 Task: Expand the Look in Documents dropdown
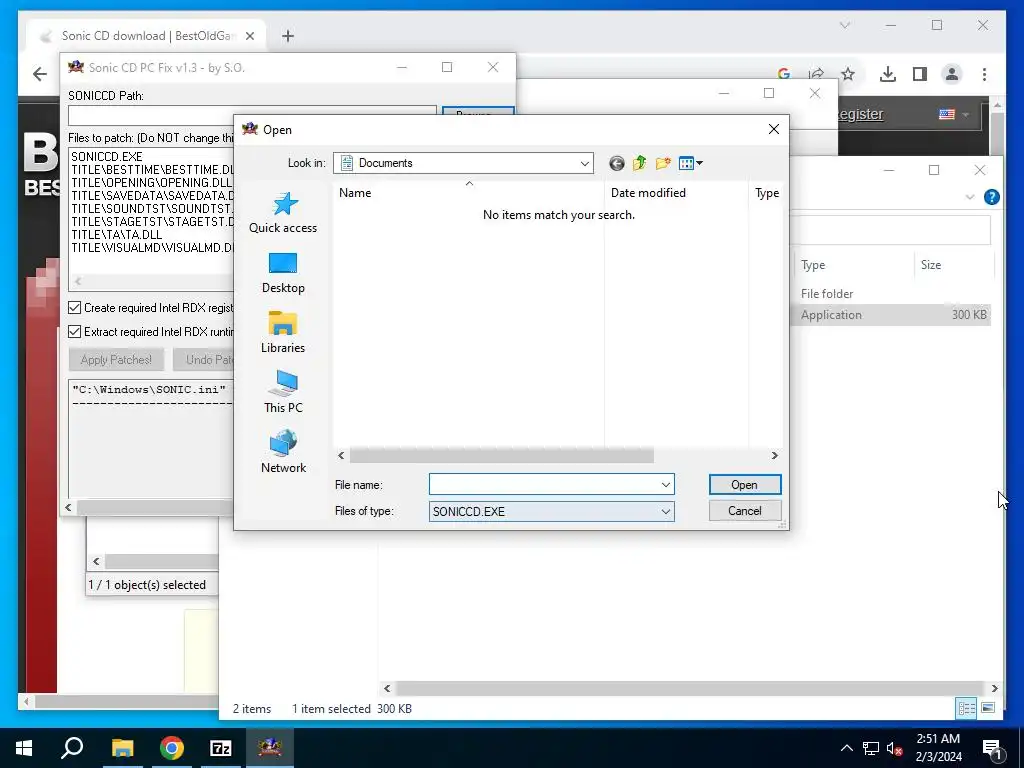(584, 163)
